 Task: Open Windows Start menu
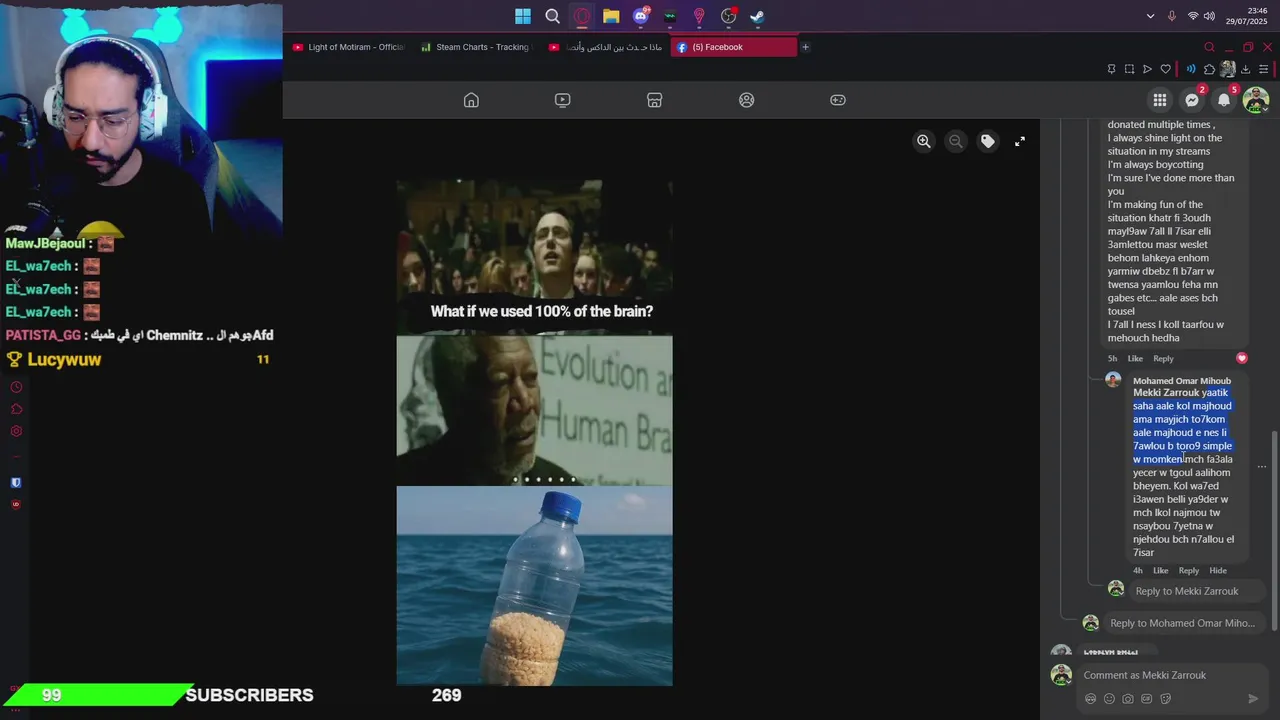(523, 16)
